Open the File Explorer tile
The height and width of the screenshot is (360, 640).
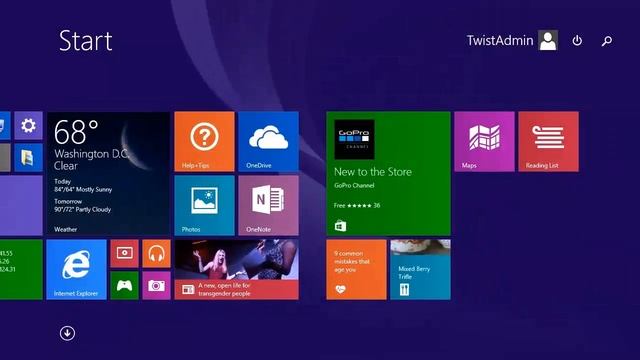click(x=28, y=158)
